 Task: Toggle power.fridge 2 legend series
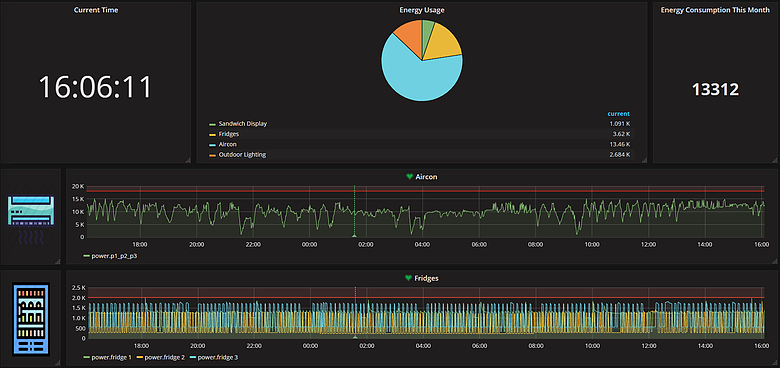164,357
